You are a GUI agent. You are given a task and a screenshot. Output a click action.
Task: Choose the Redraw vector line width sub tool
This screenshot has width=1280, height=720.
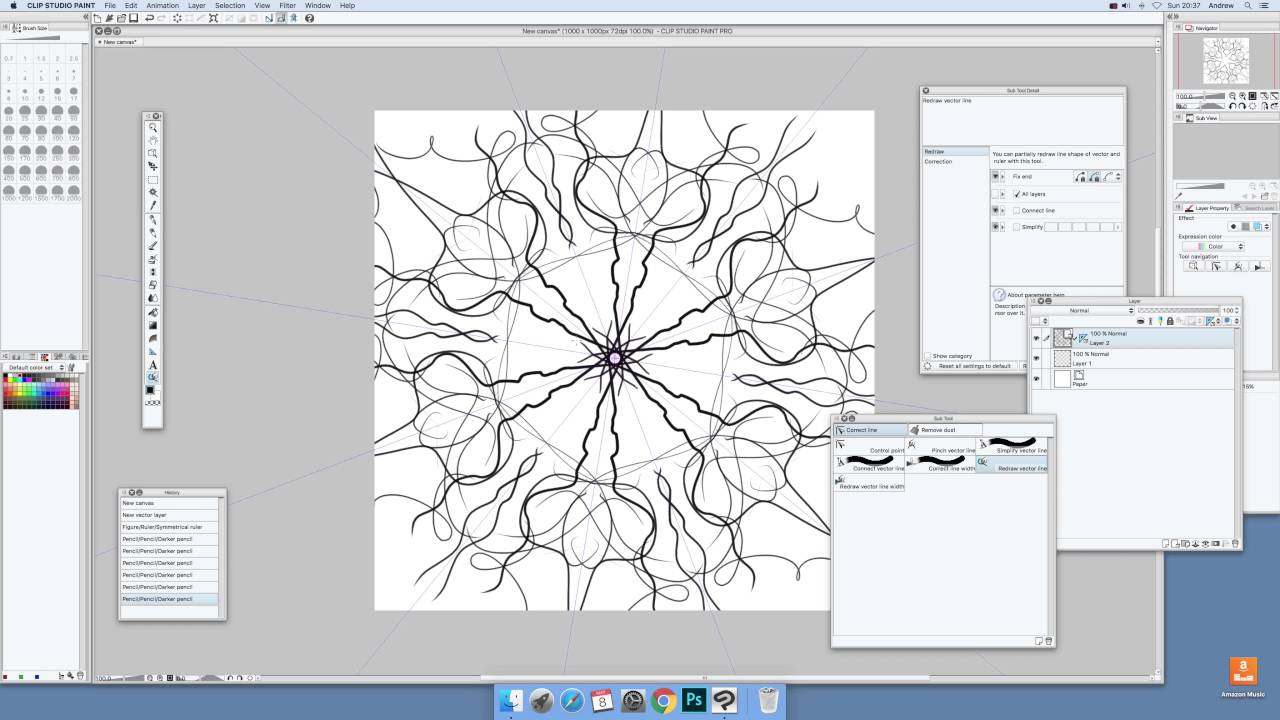pyautogui.click(x=870, y=482)
